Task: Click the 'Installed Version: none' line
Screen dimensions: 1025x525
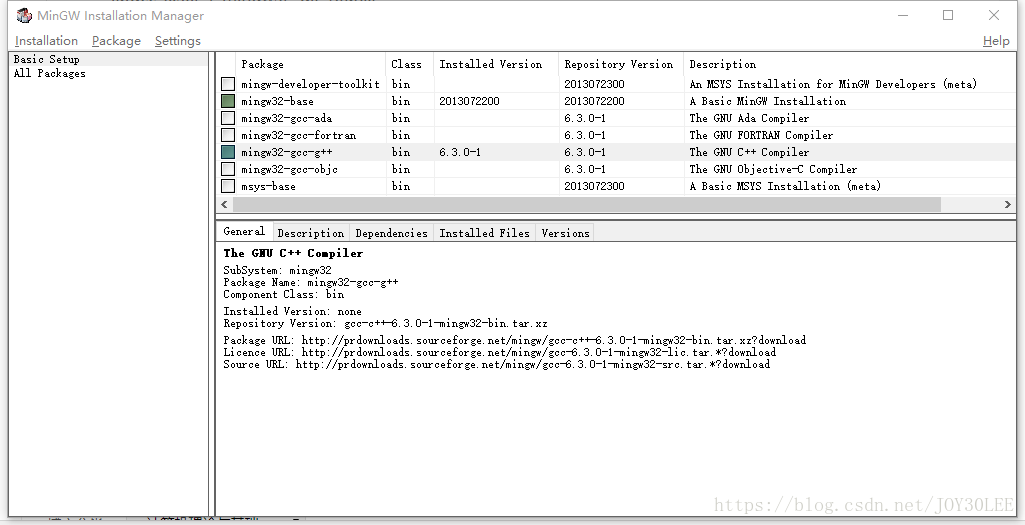Action: 292,311
